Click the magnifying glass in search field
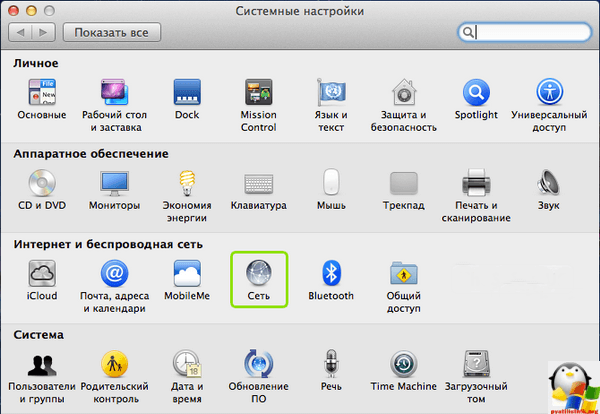 467,33
